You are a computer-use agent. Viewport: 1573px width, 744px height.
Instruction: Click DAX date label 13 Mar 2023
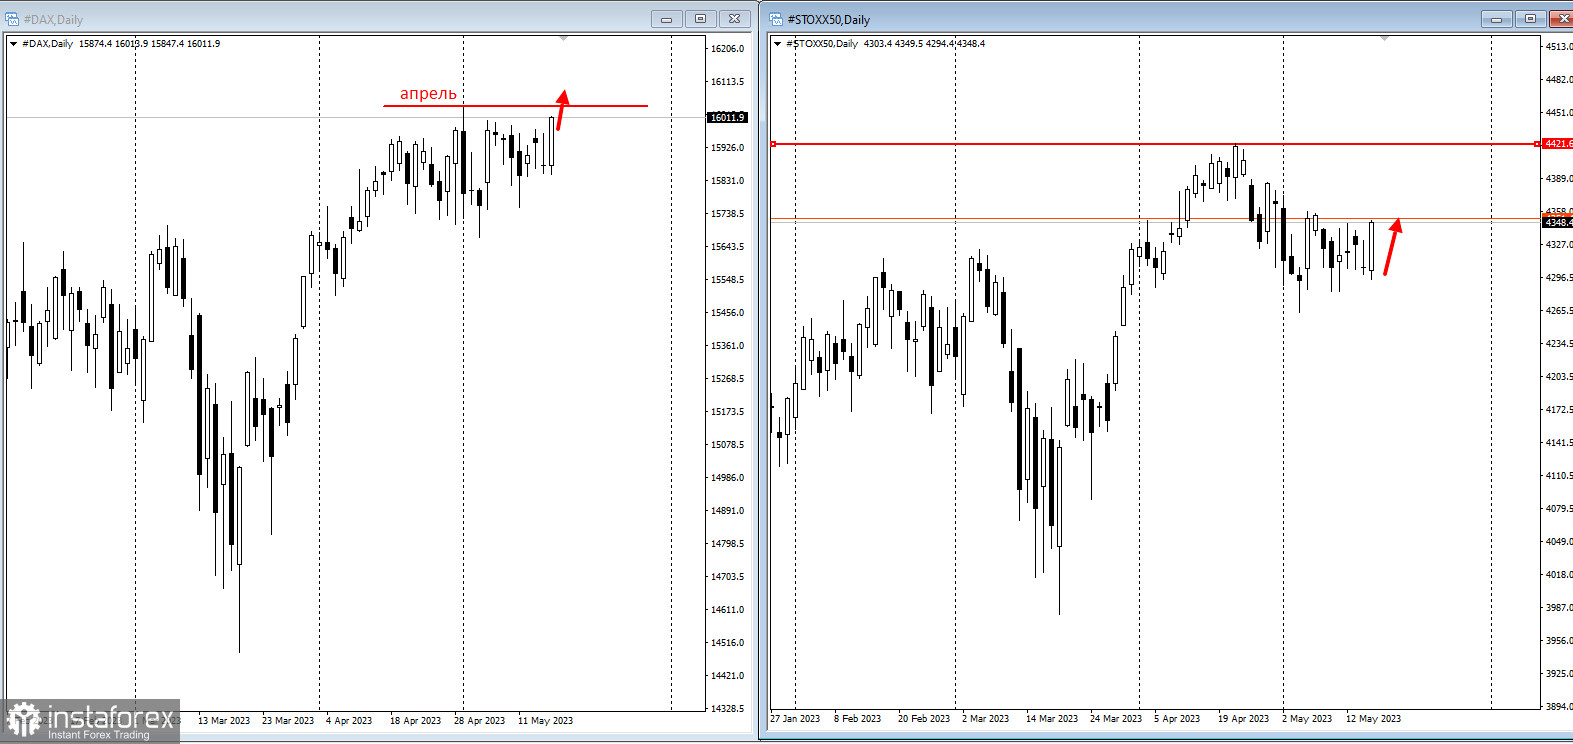click(224, 721)
